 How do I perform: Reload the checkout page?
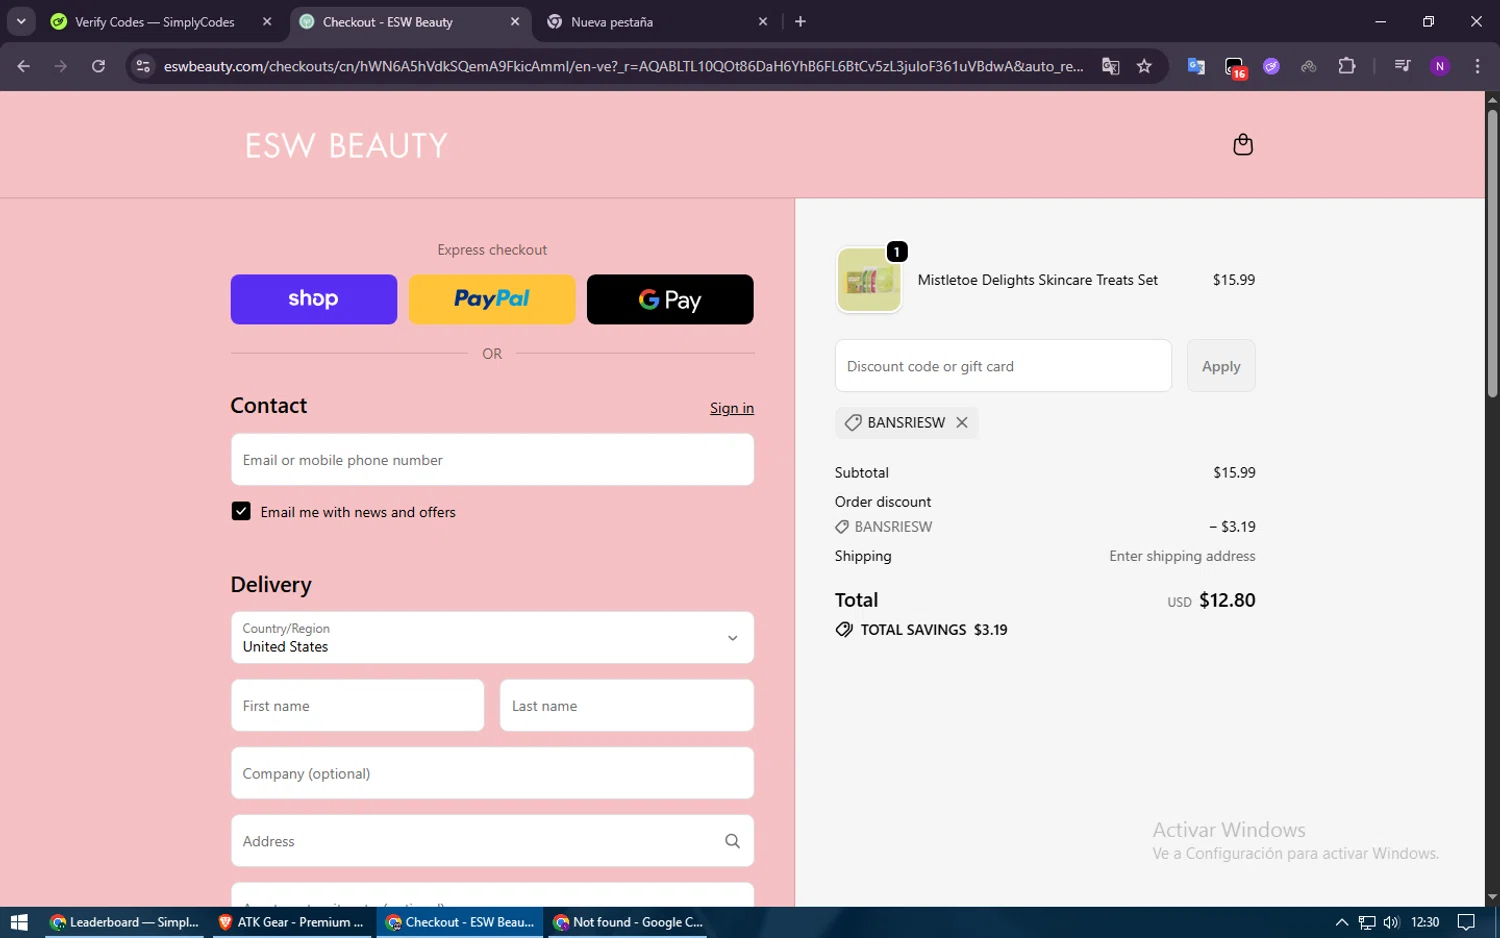98,66
